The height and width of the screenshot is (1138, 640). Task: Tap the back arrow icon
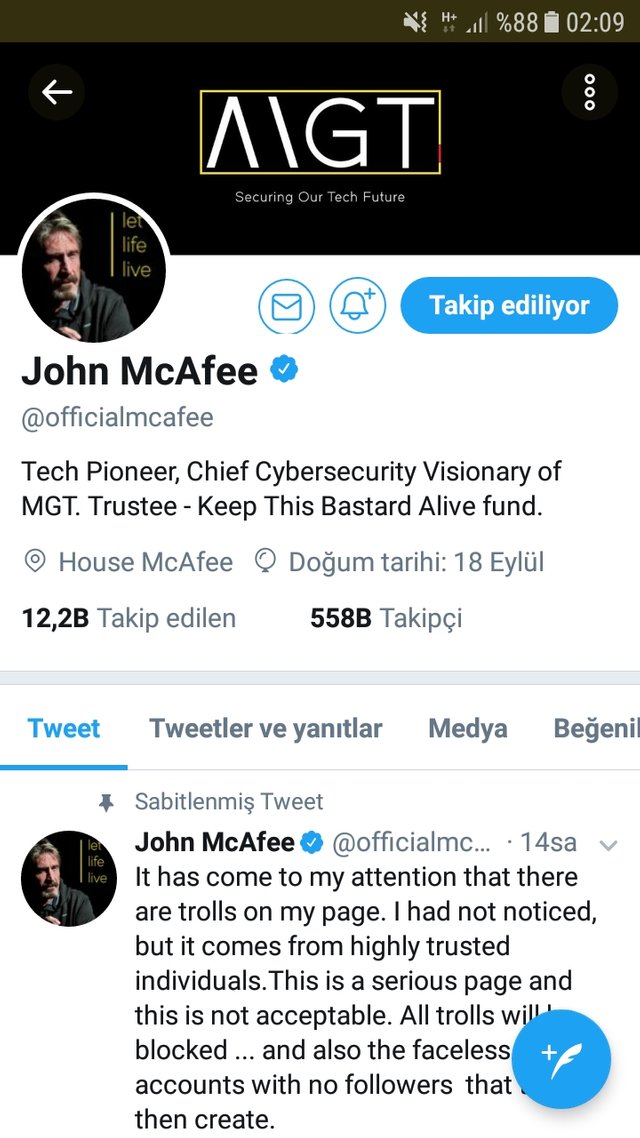[57, 92]
